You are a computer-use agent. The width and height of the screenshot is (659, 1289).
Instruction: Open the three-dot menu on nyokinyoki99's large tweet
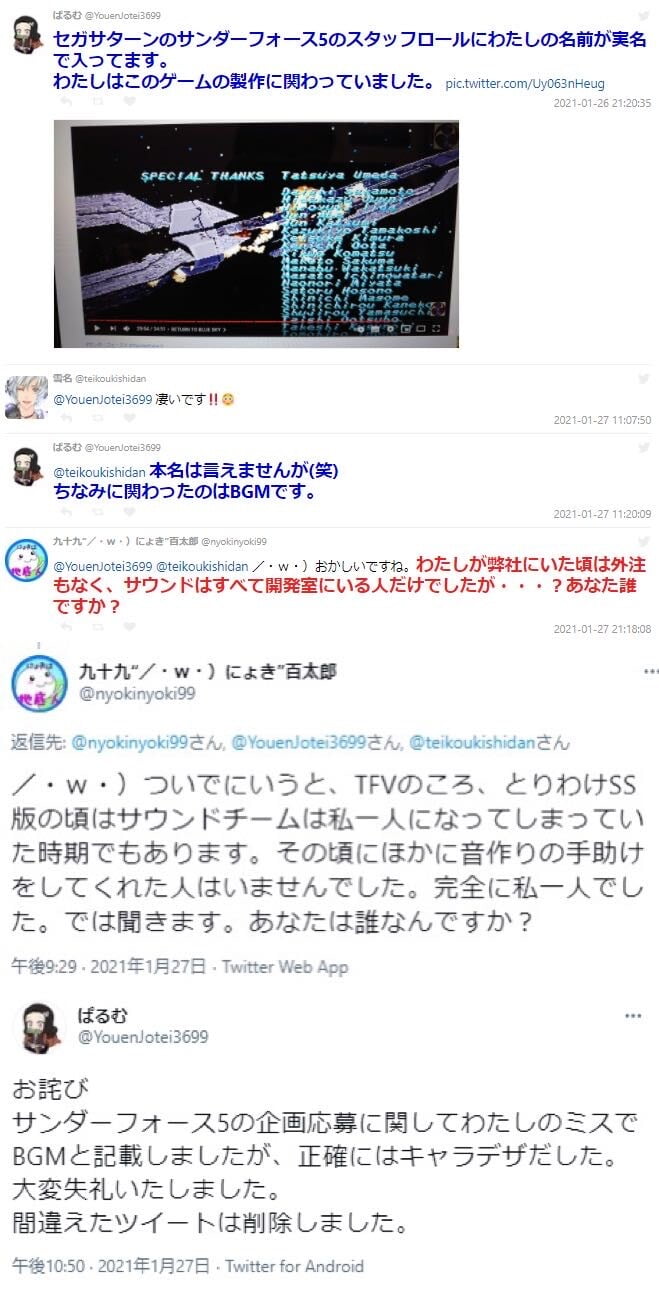click(651, 671)
